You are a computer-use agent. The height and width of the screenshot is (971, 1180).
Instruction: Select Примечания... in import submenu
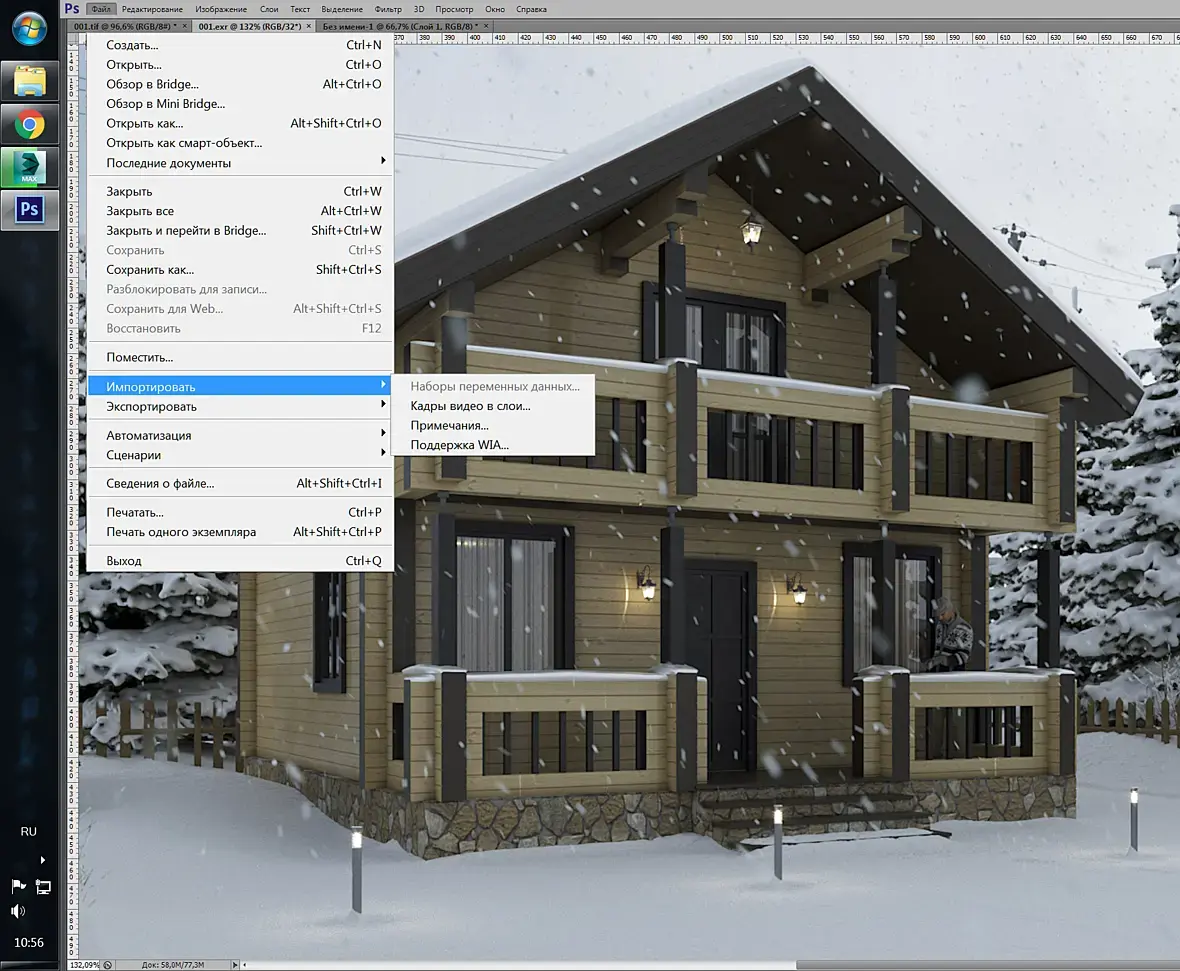pyautogui.click(x=493, y=425)
